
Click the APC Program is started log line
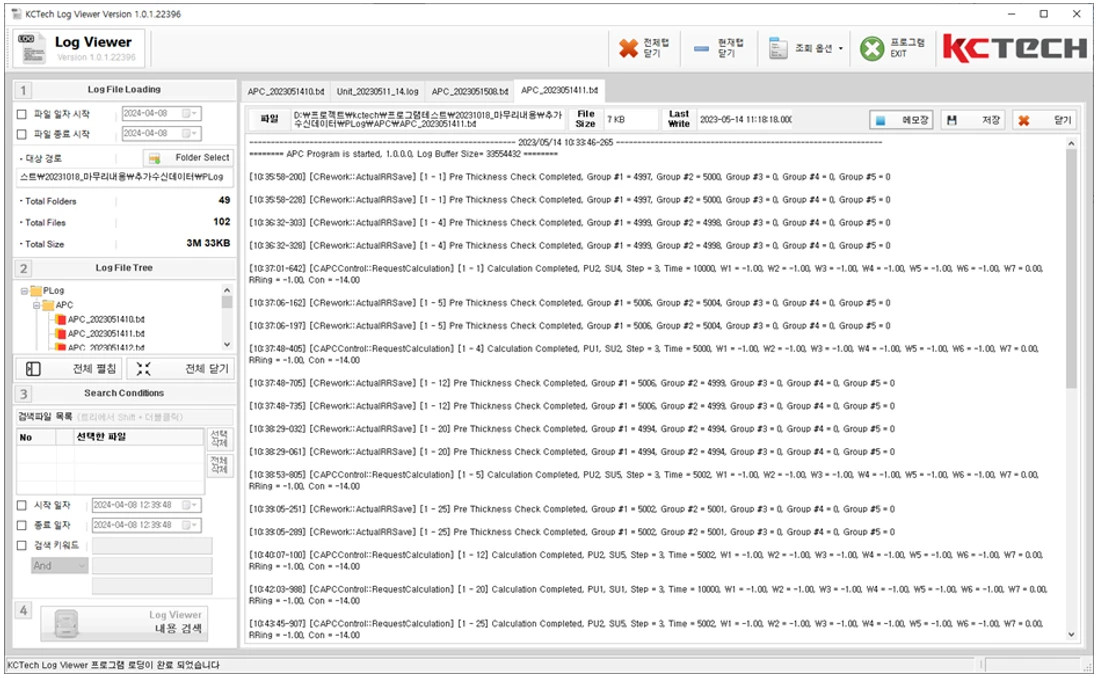point(403,154)
